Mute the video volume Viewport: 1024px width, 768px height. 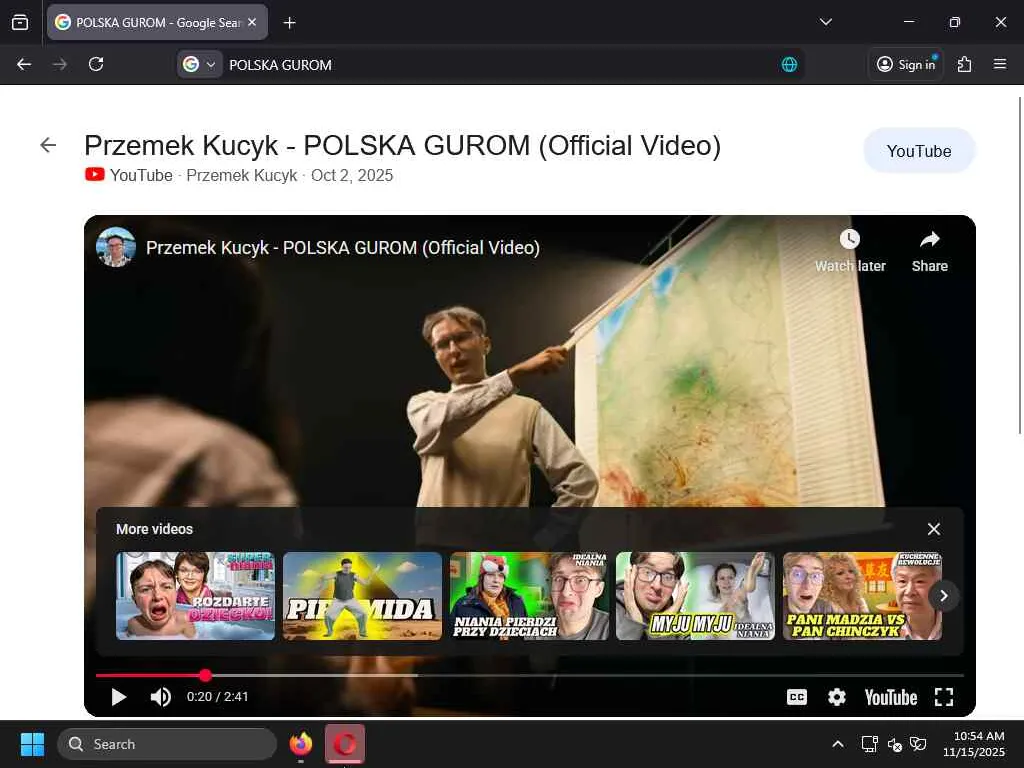pos(161,697)
